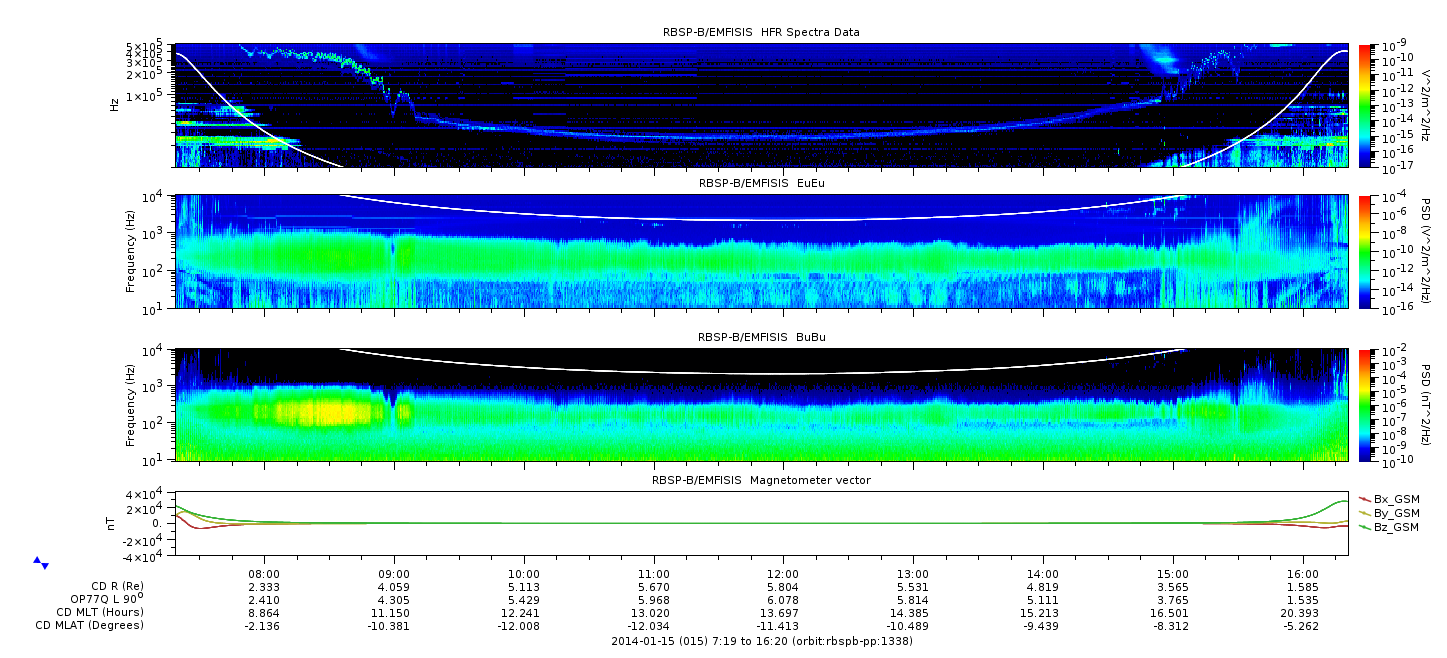Click the Magnetometer vector plot title

(761, 480)
